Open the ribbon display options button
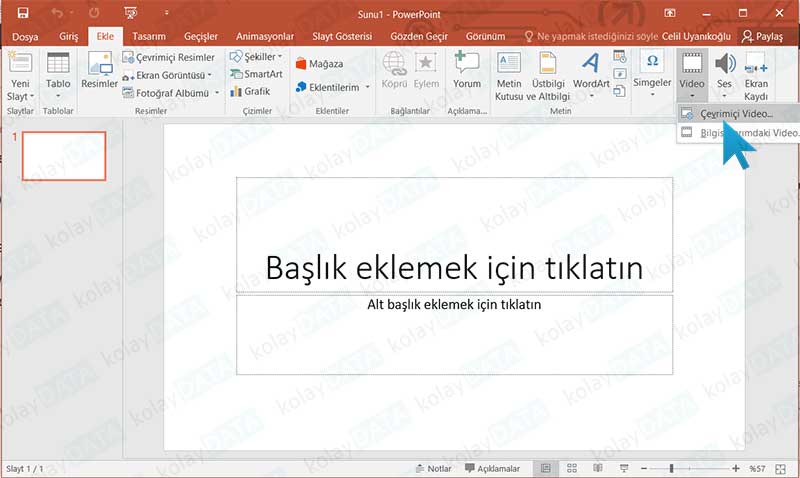800x478 pixels. 669,13
